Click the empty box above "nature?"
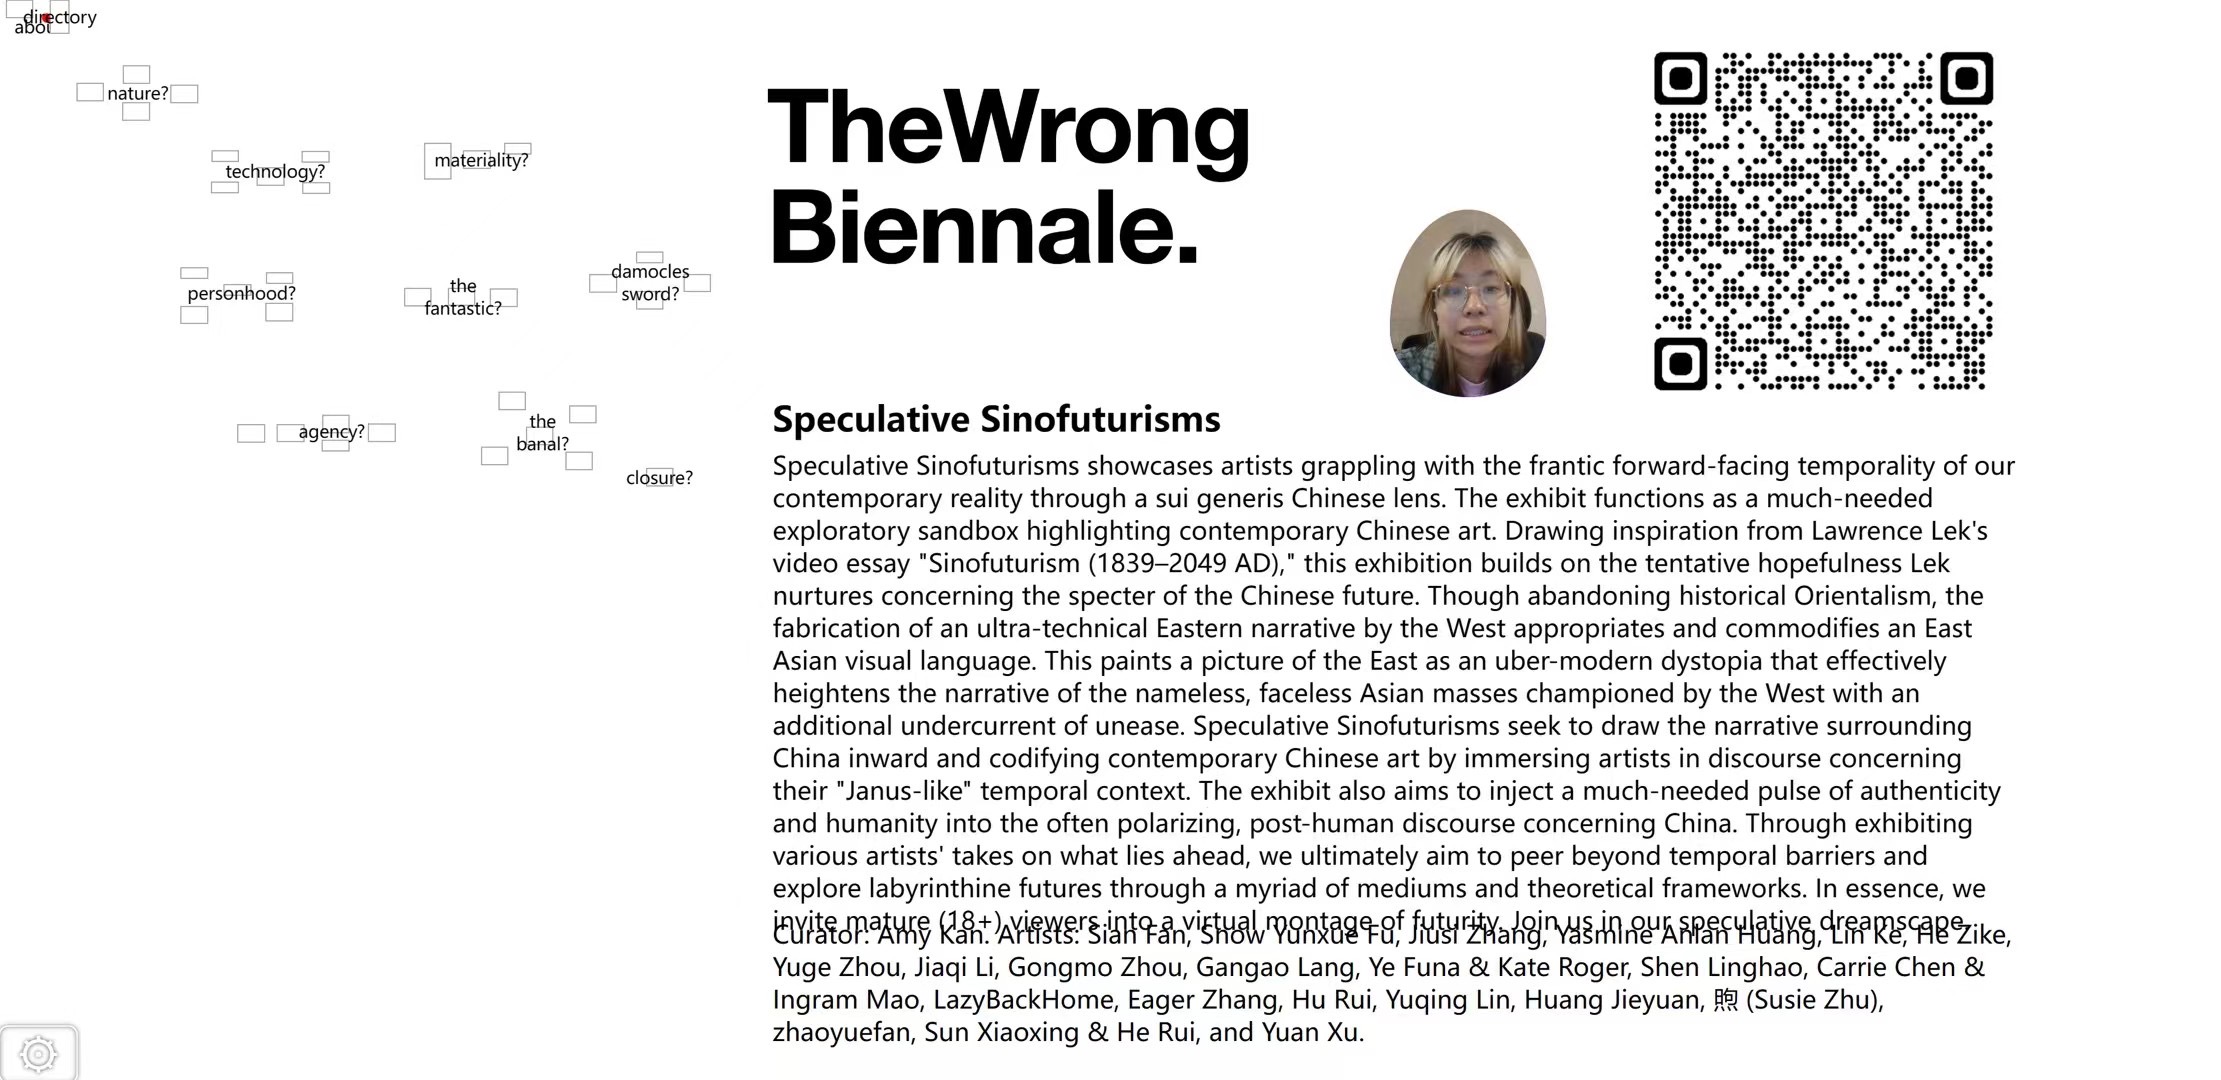 pos(136,74)
